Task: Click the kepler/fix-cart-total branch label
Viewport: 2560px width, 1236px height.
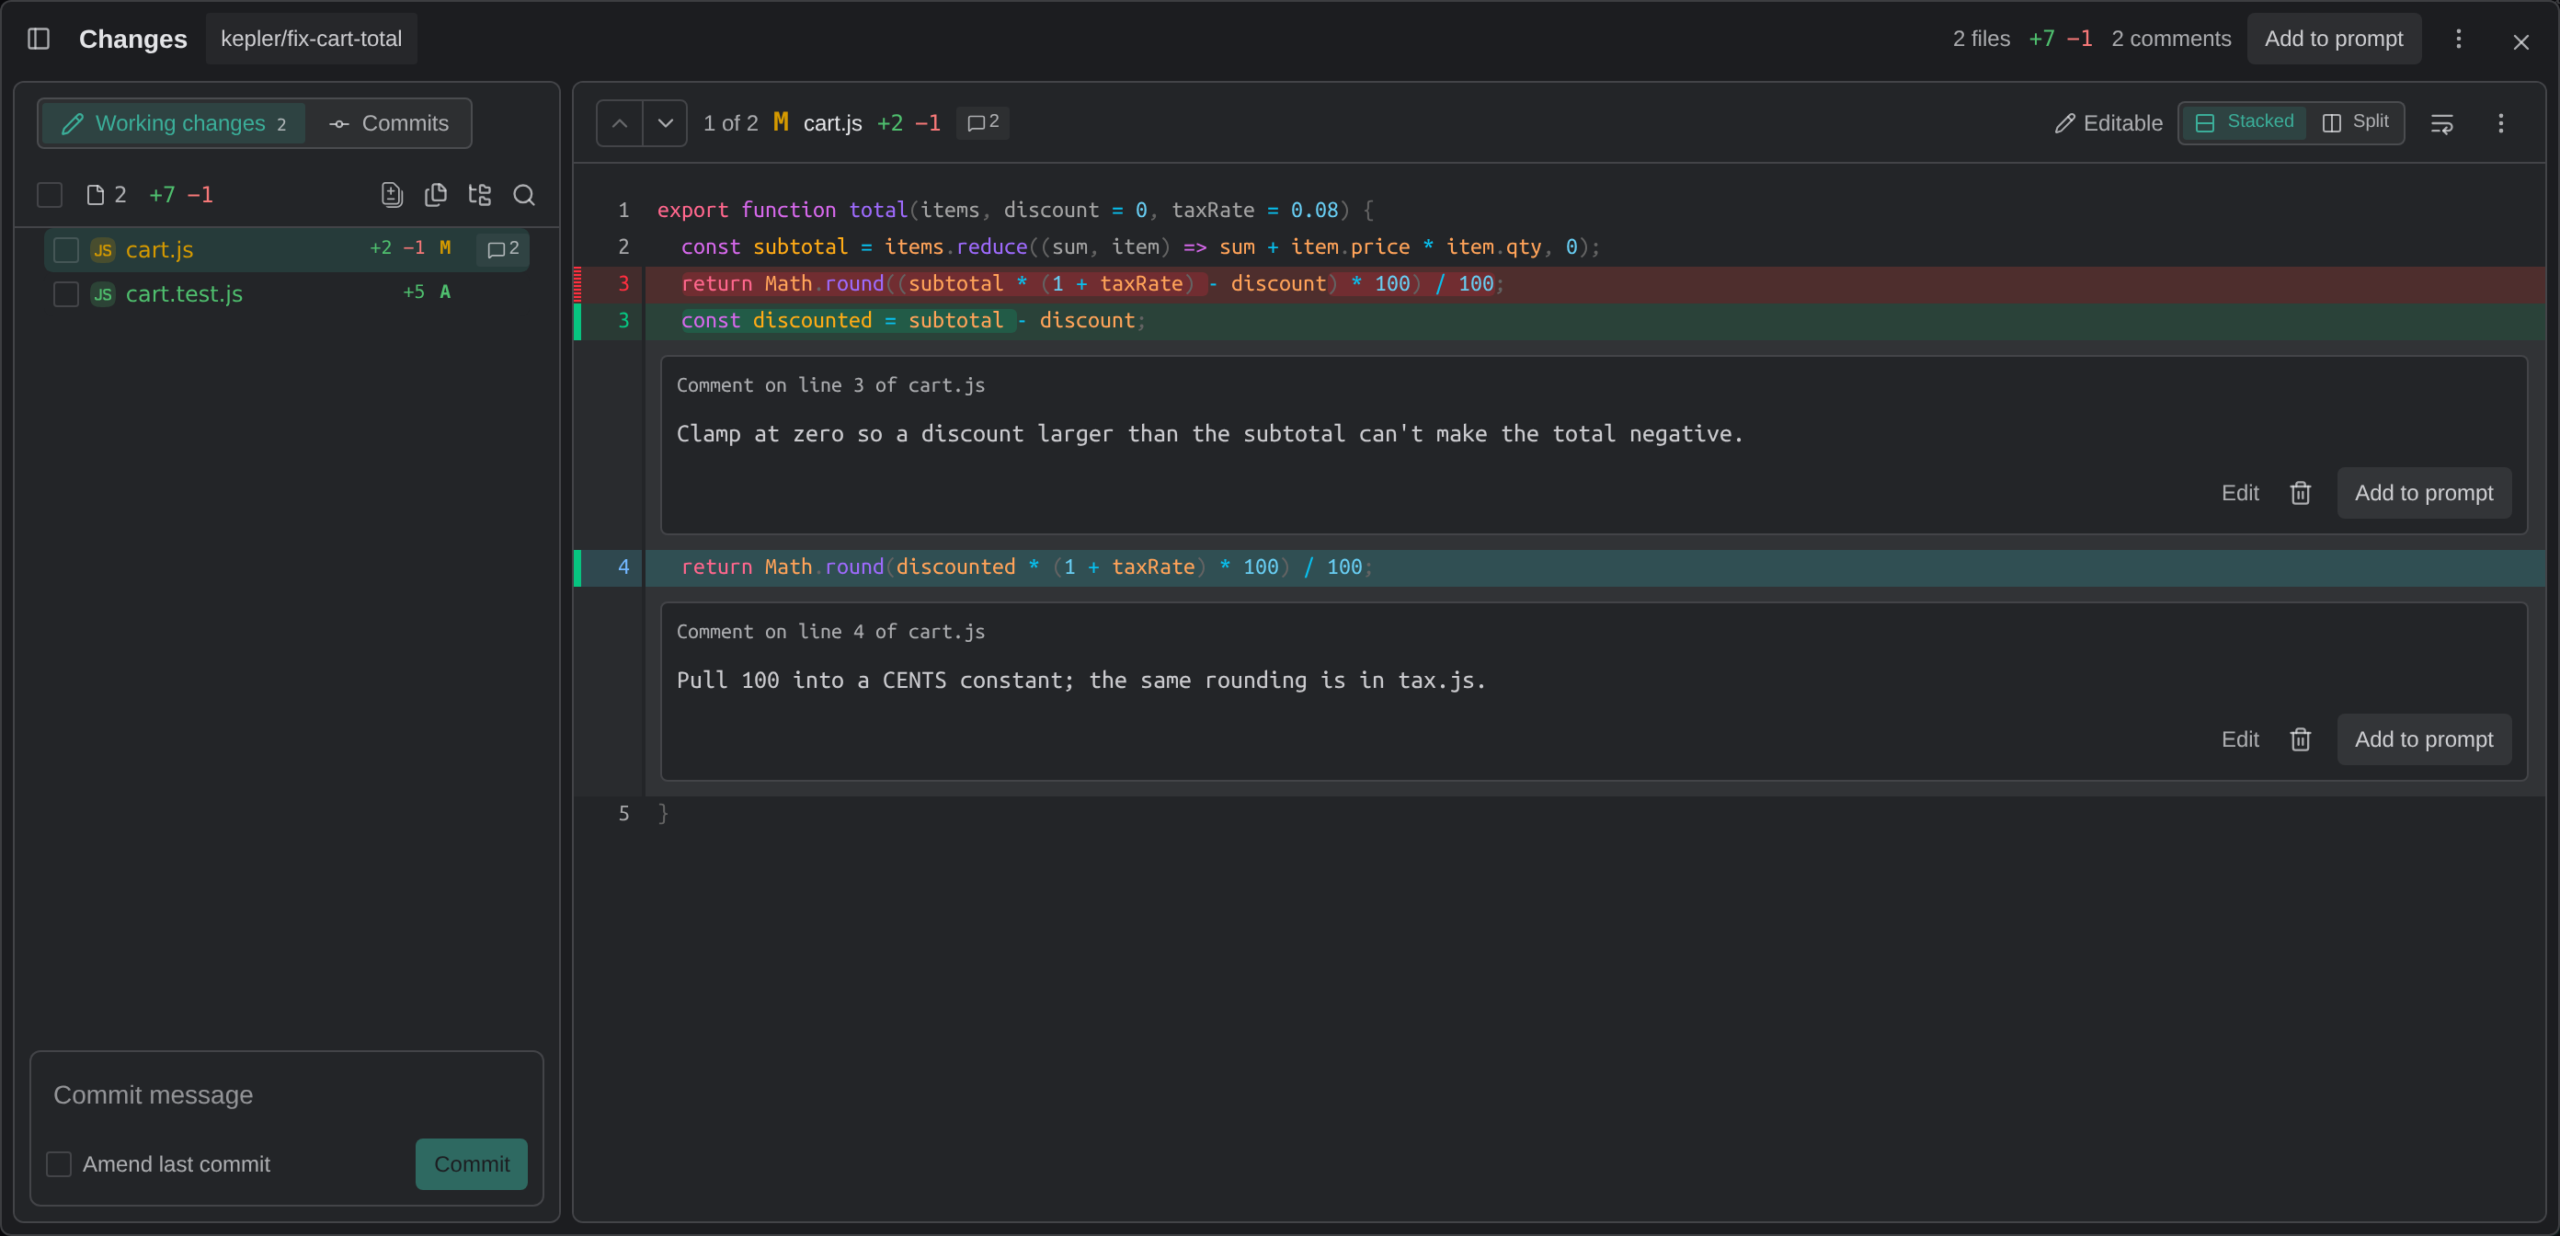Action: point(311,39)
